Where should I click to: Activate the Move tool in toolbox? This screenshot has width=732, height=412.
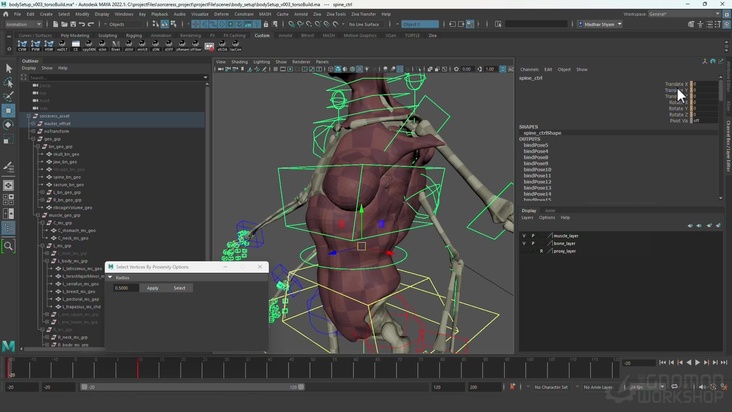coord(8,111)
